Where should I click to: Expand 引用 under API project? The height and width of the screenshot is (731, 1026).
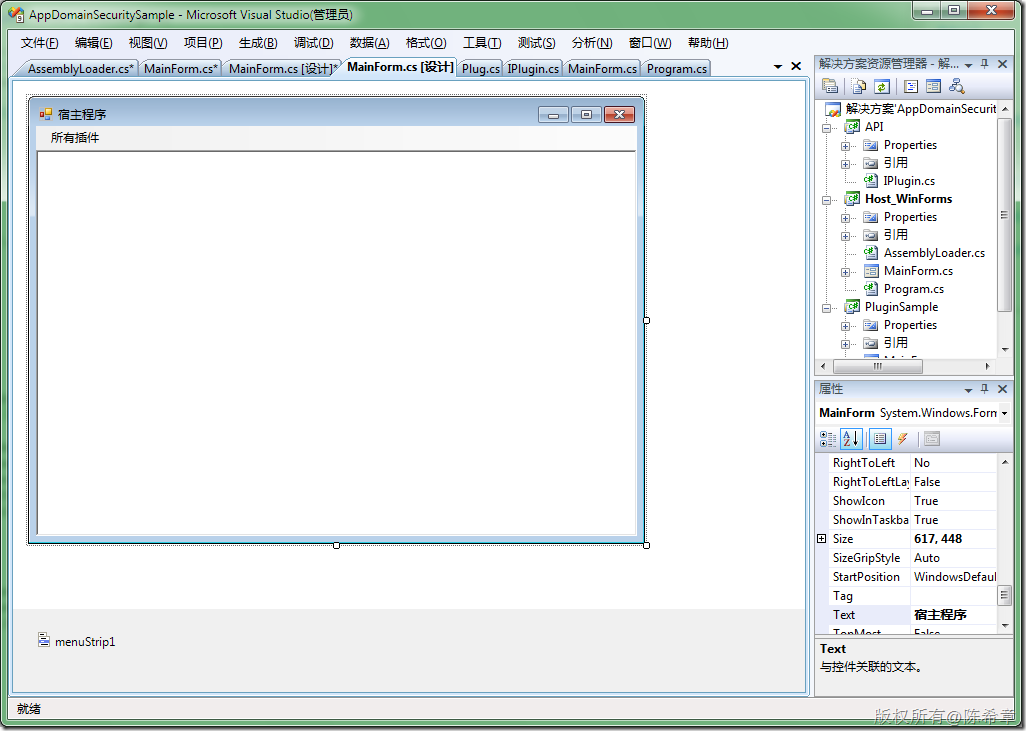845,164
